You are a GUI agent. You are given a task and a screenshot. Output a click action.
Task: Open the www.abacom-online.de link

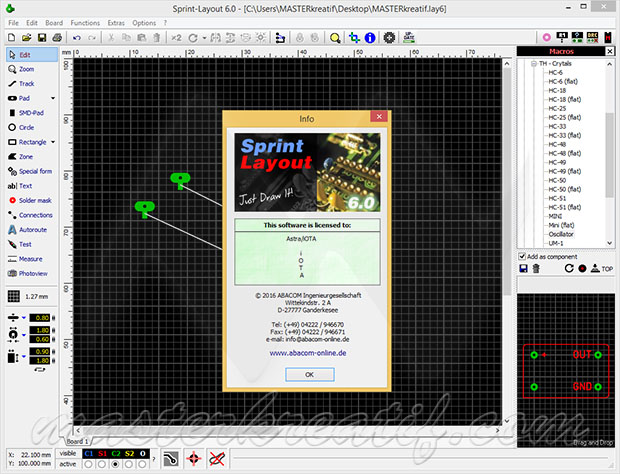307,352
